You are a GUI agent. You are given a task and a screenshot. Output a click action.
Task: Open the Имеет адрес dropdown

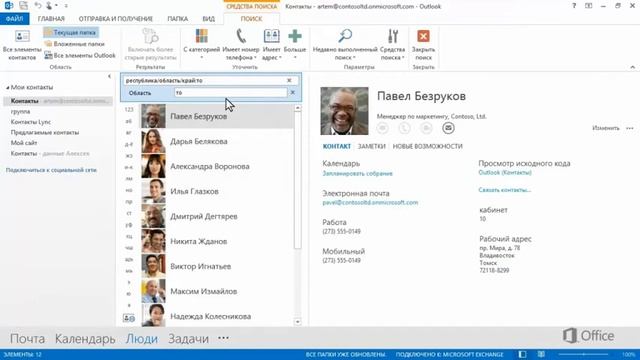coord(271,44)
